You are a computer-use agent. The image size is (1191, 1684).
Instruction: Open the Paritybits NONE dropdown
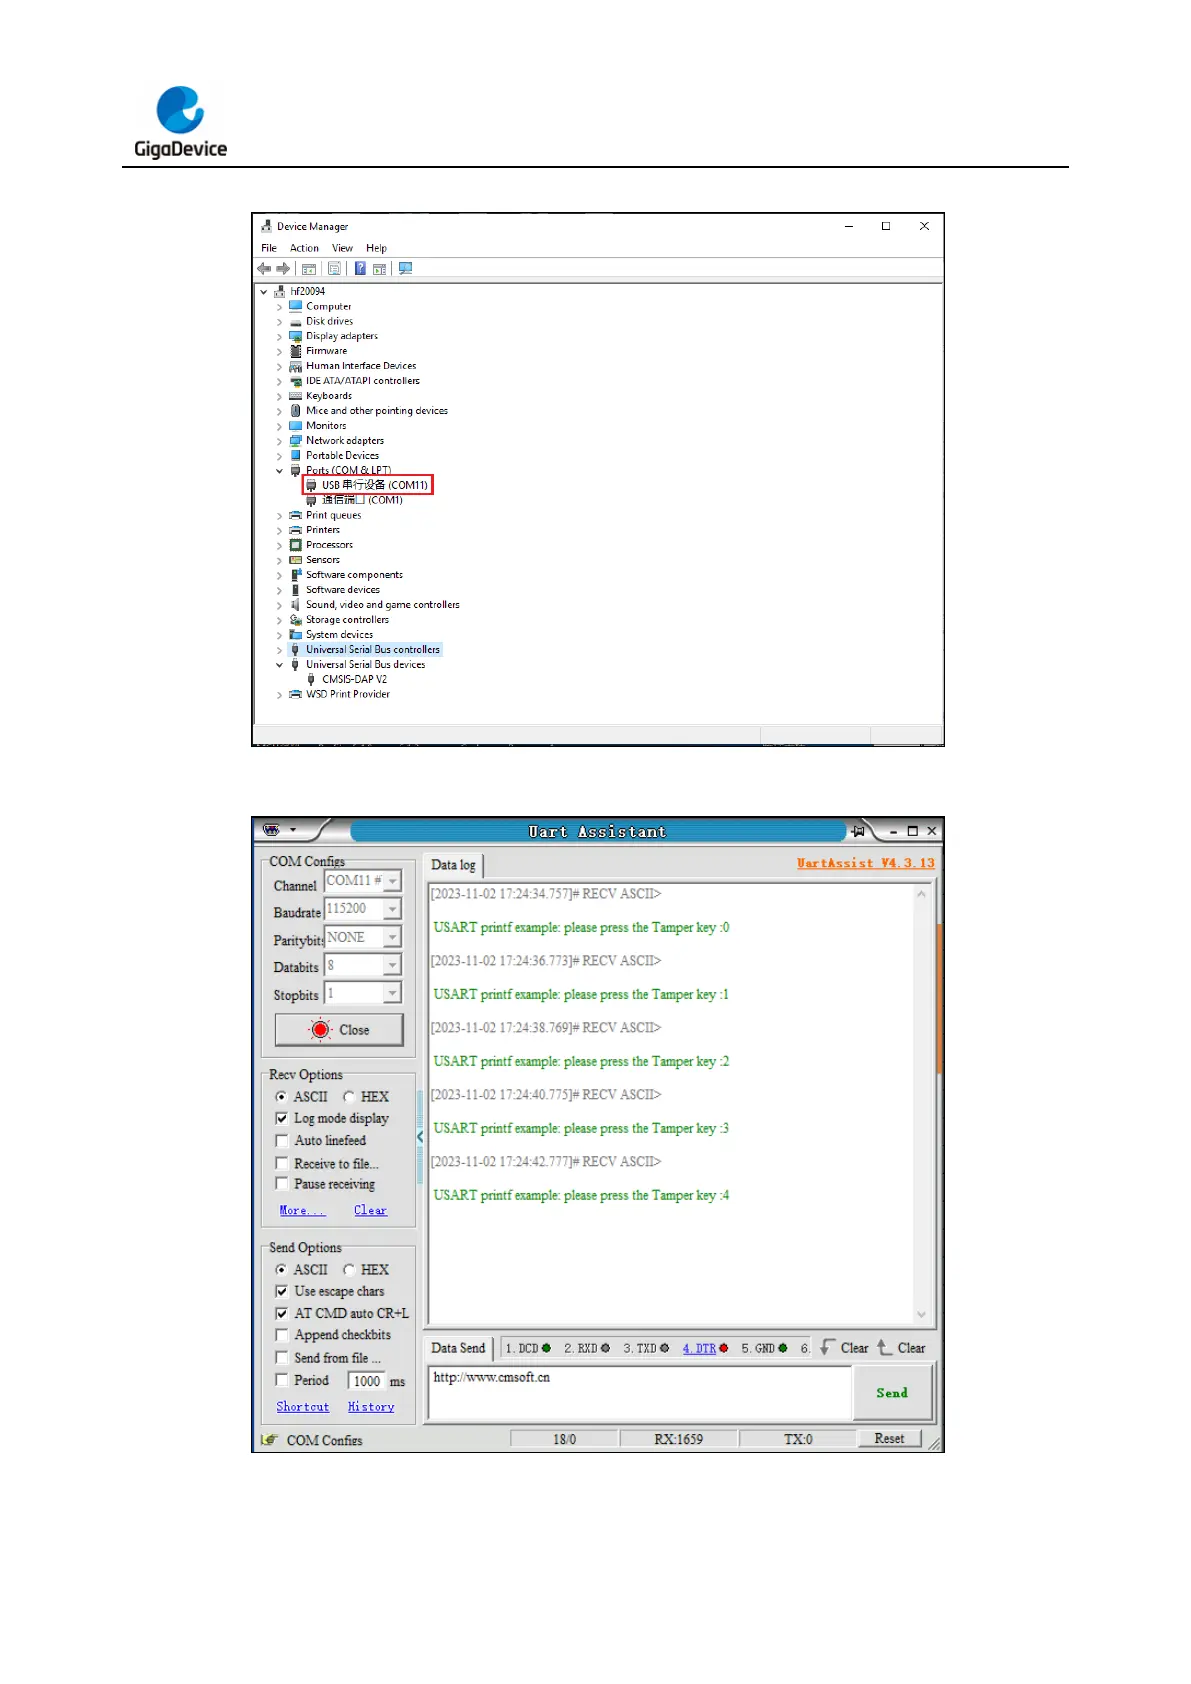point(393,937)
